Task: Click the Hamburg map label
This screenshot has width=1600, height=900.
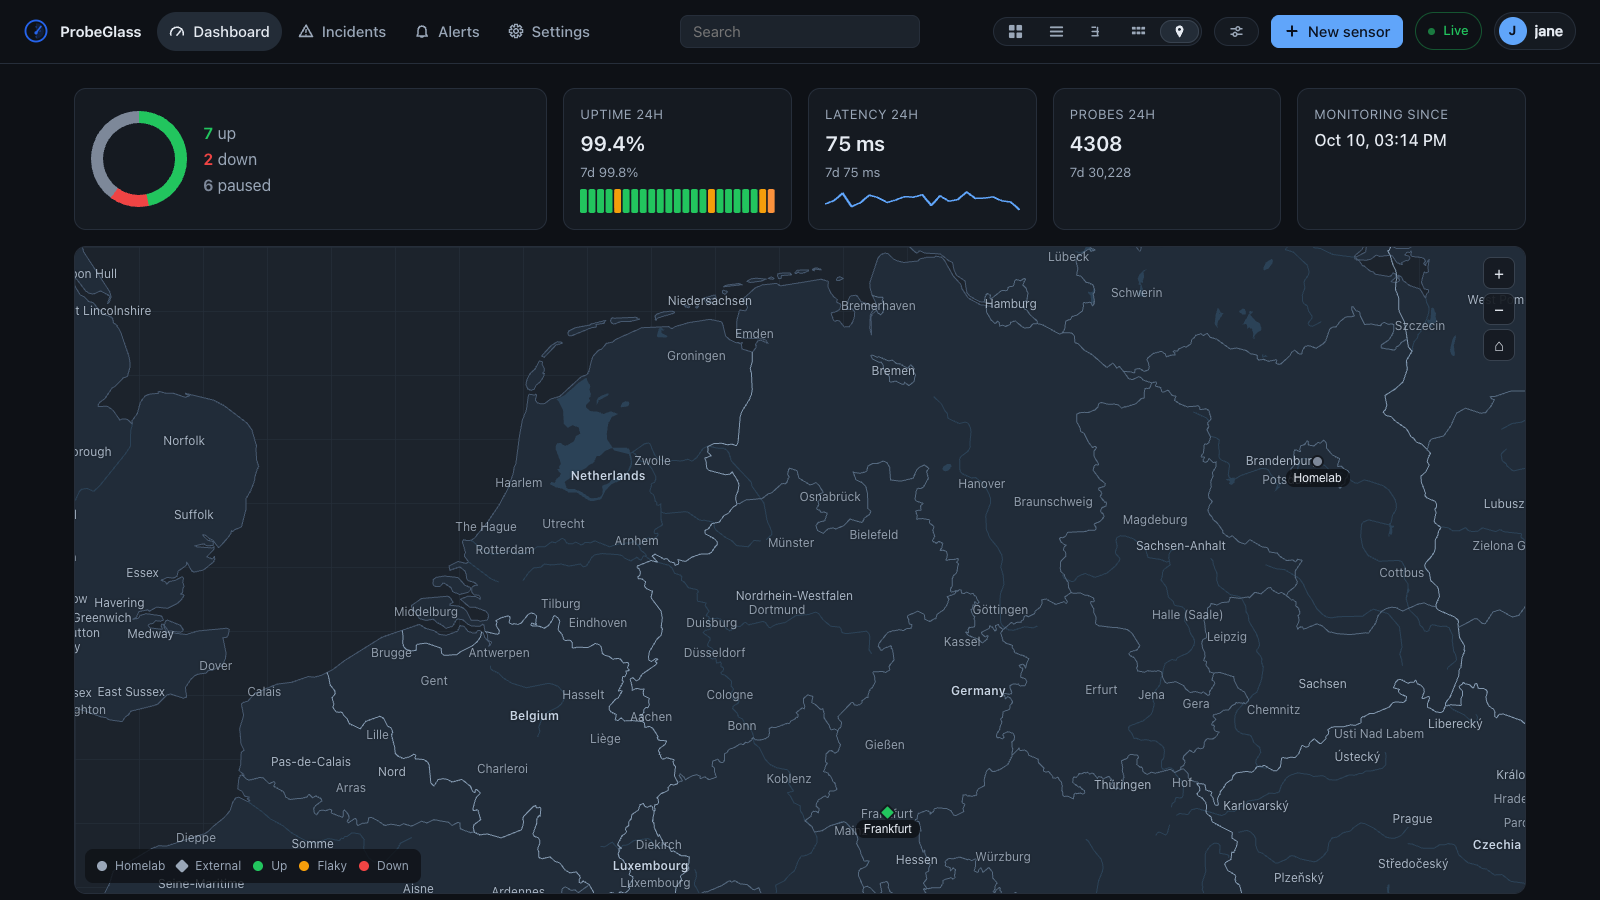Action: click(x=1011, y=304)
